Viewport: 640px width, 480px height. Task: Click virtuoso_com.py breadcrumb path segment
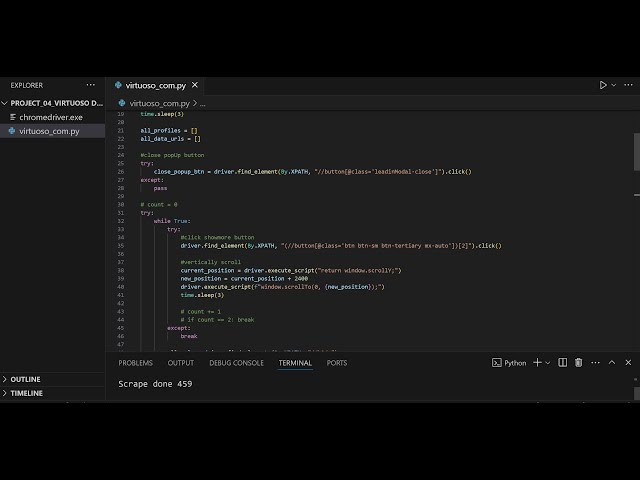click(x=159, y=103)
